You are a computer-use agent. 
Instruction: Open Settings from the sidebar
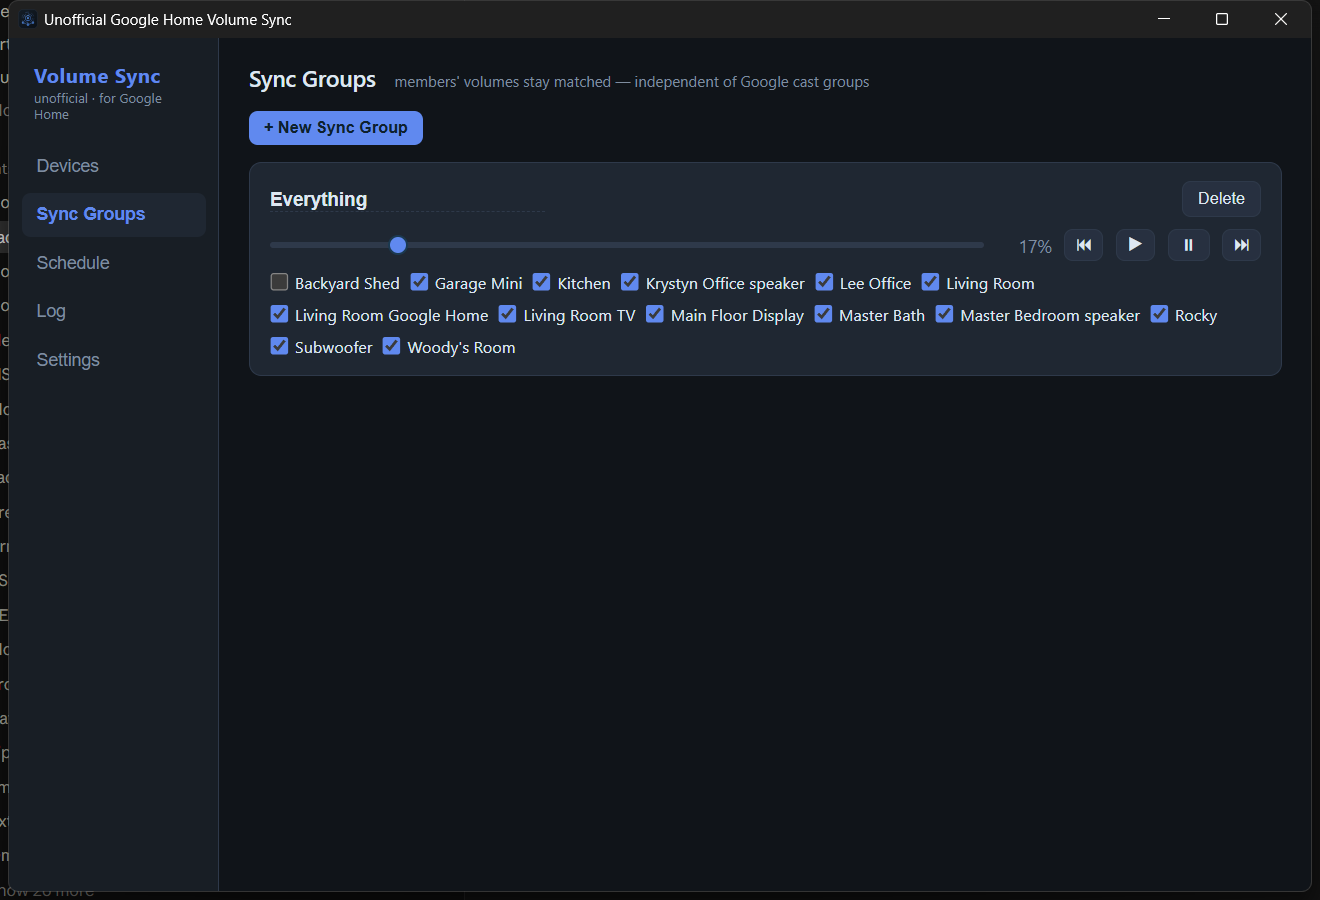pos(114,360)
